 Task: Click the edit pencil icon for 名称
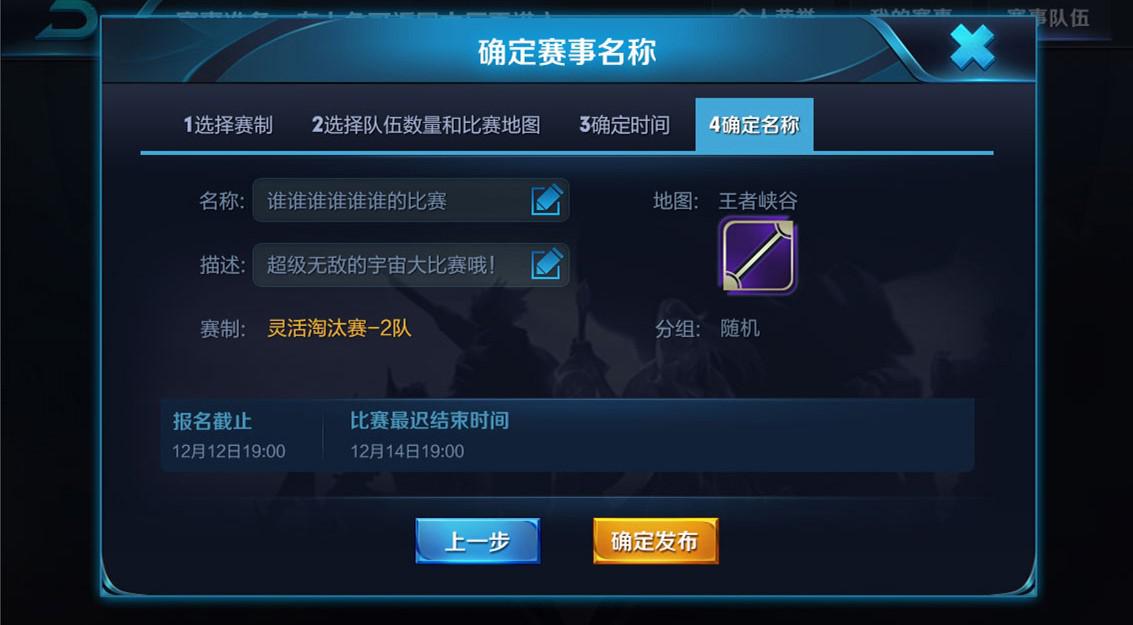click(547, 200)
